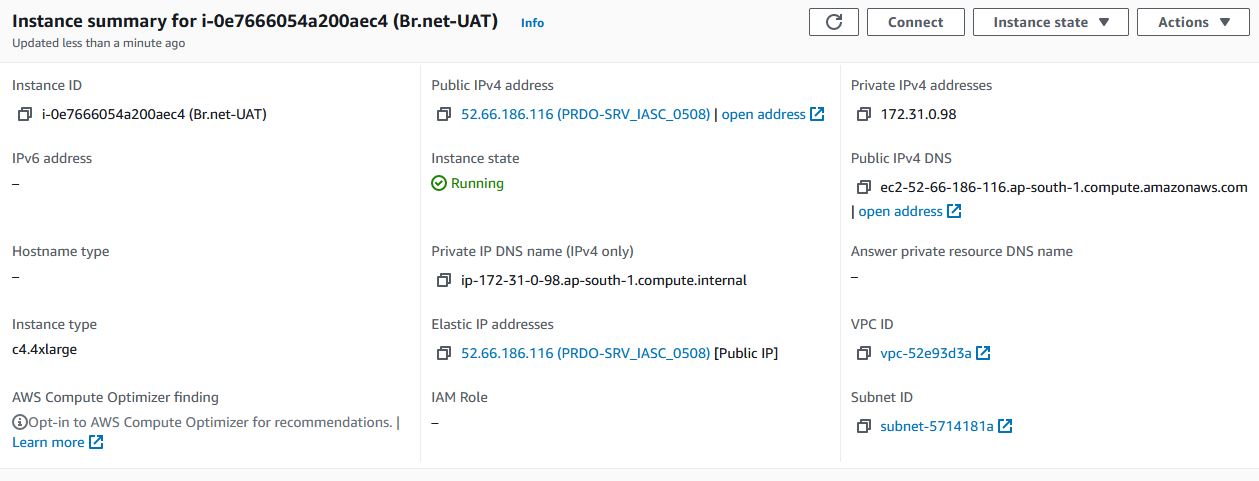This screenshot has width=1259, height=481.
Task: Copy the VPC ID value
Action: click(x=864, y=353)
